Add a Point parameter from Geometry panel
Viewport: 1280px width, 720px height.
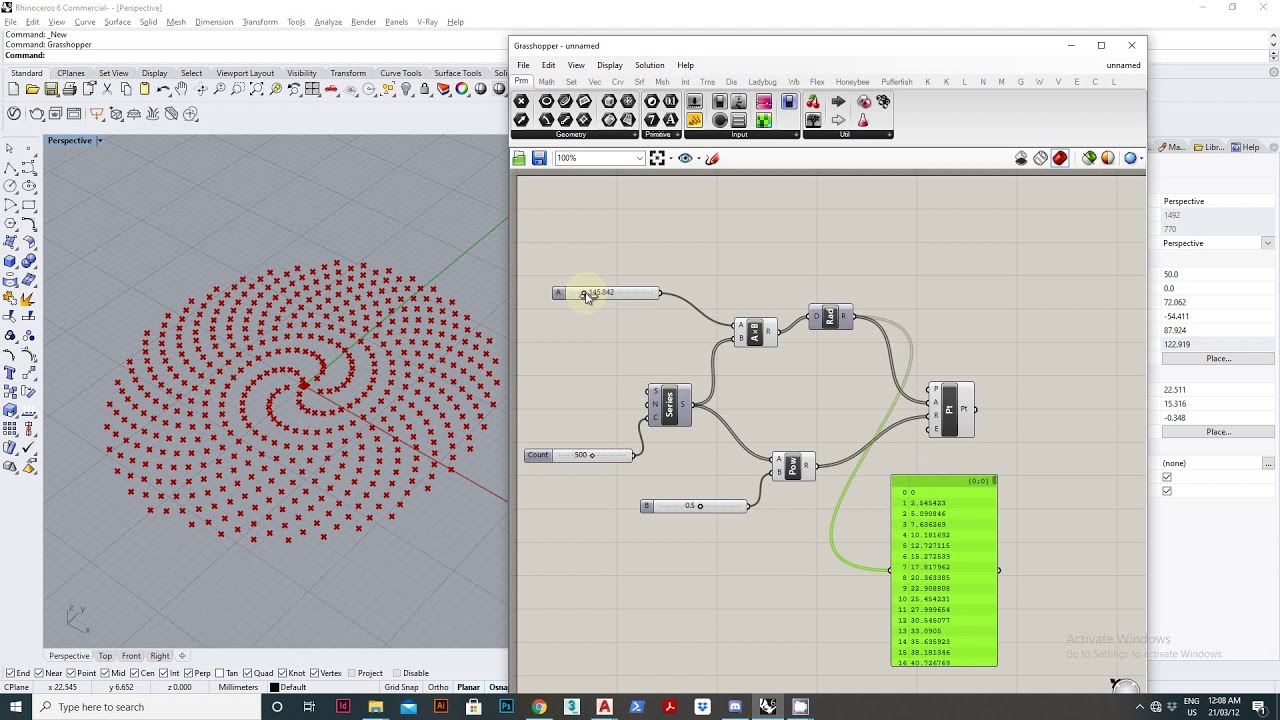pyautogui.click(x=521, y=101)
